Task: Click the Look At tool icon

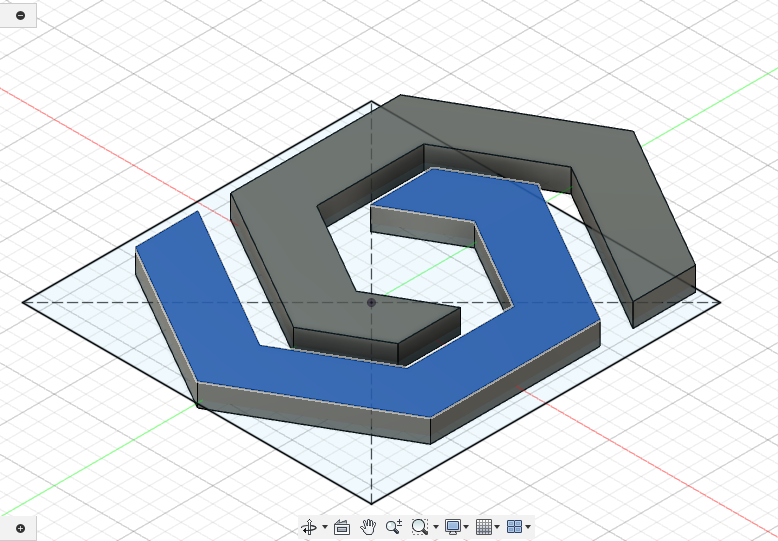Action: (341, 526)
